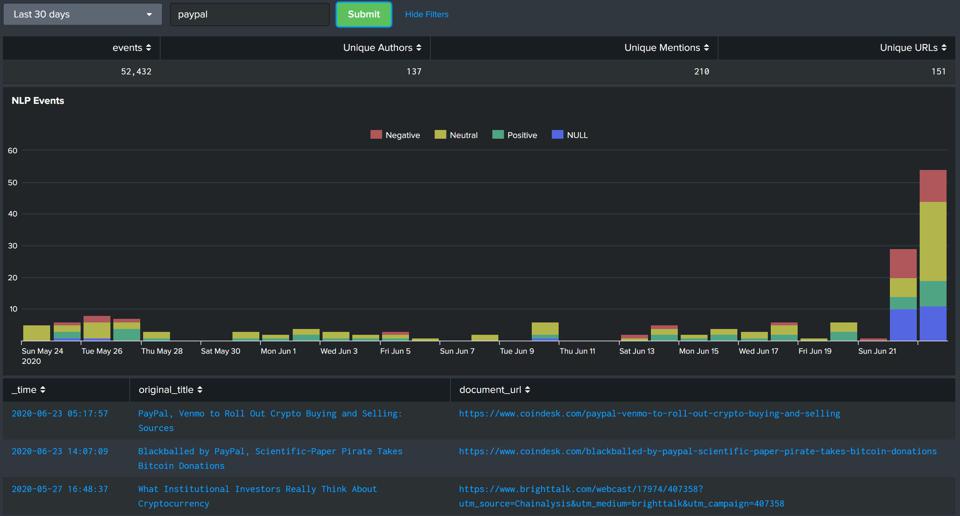Screen dimensions: 960x516
Task: Open the brighttalk webcast URL
Action: pos(621,496)
